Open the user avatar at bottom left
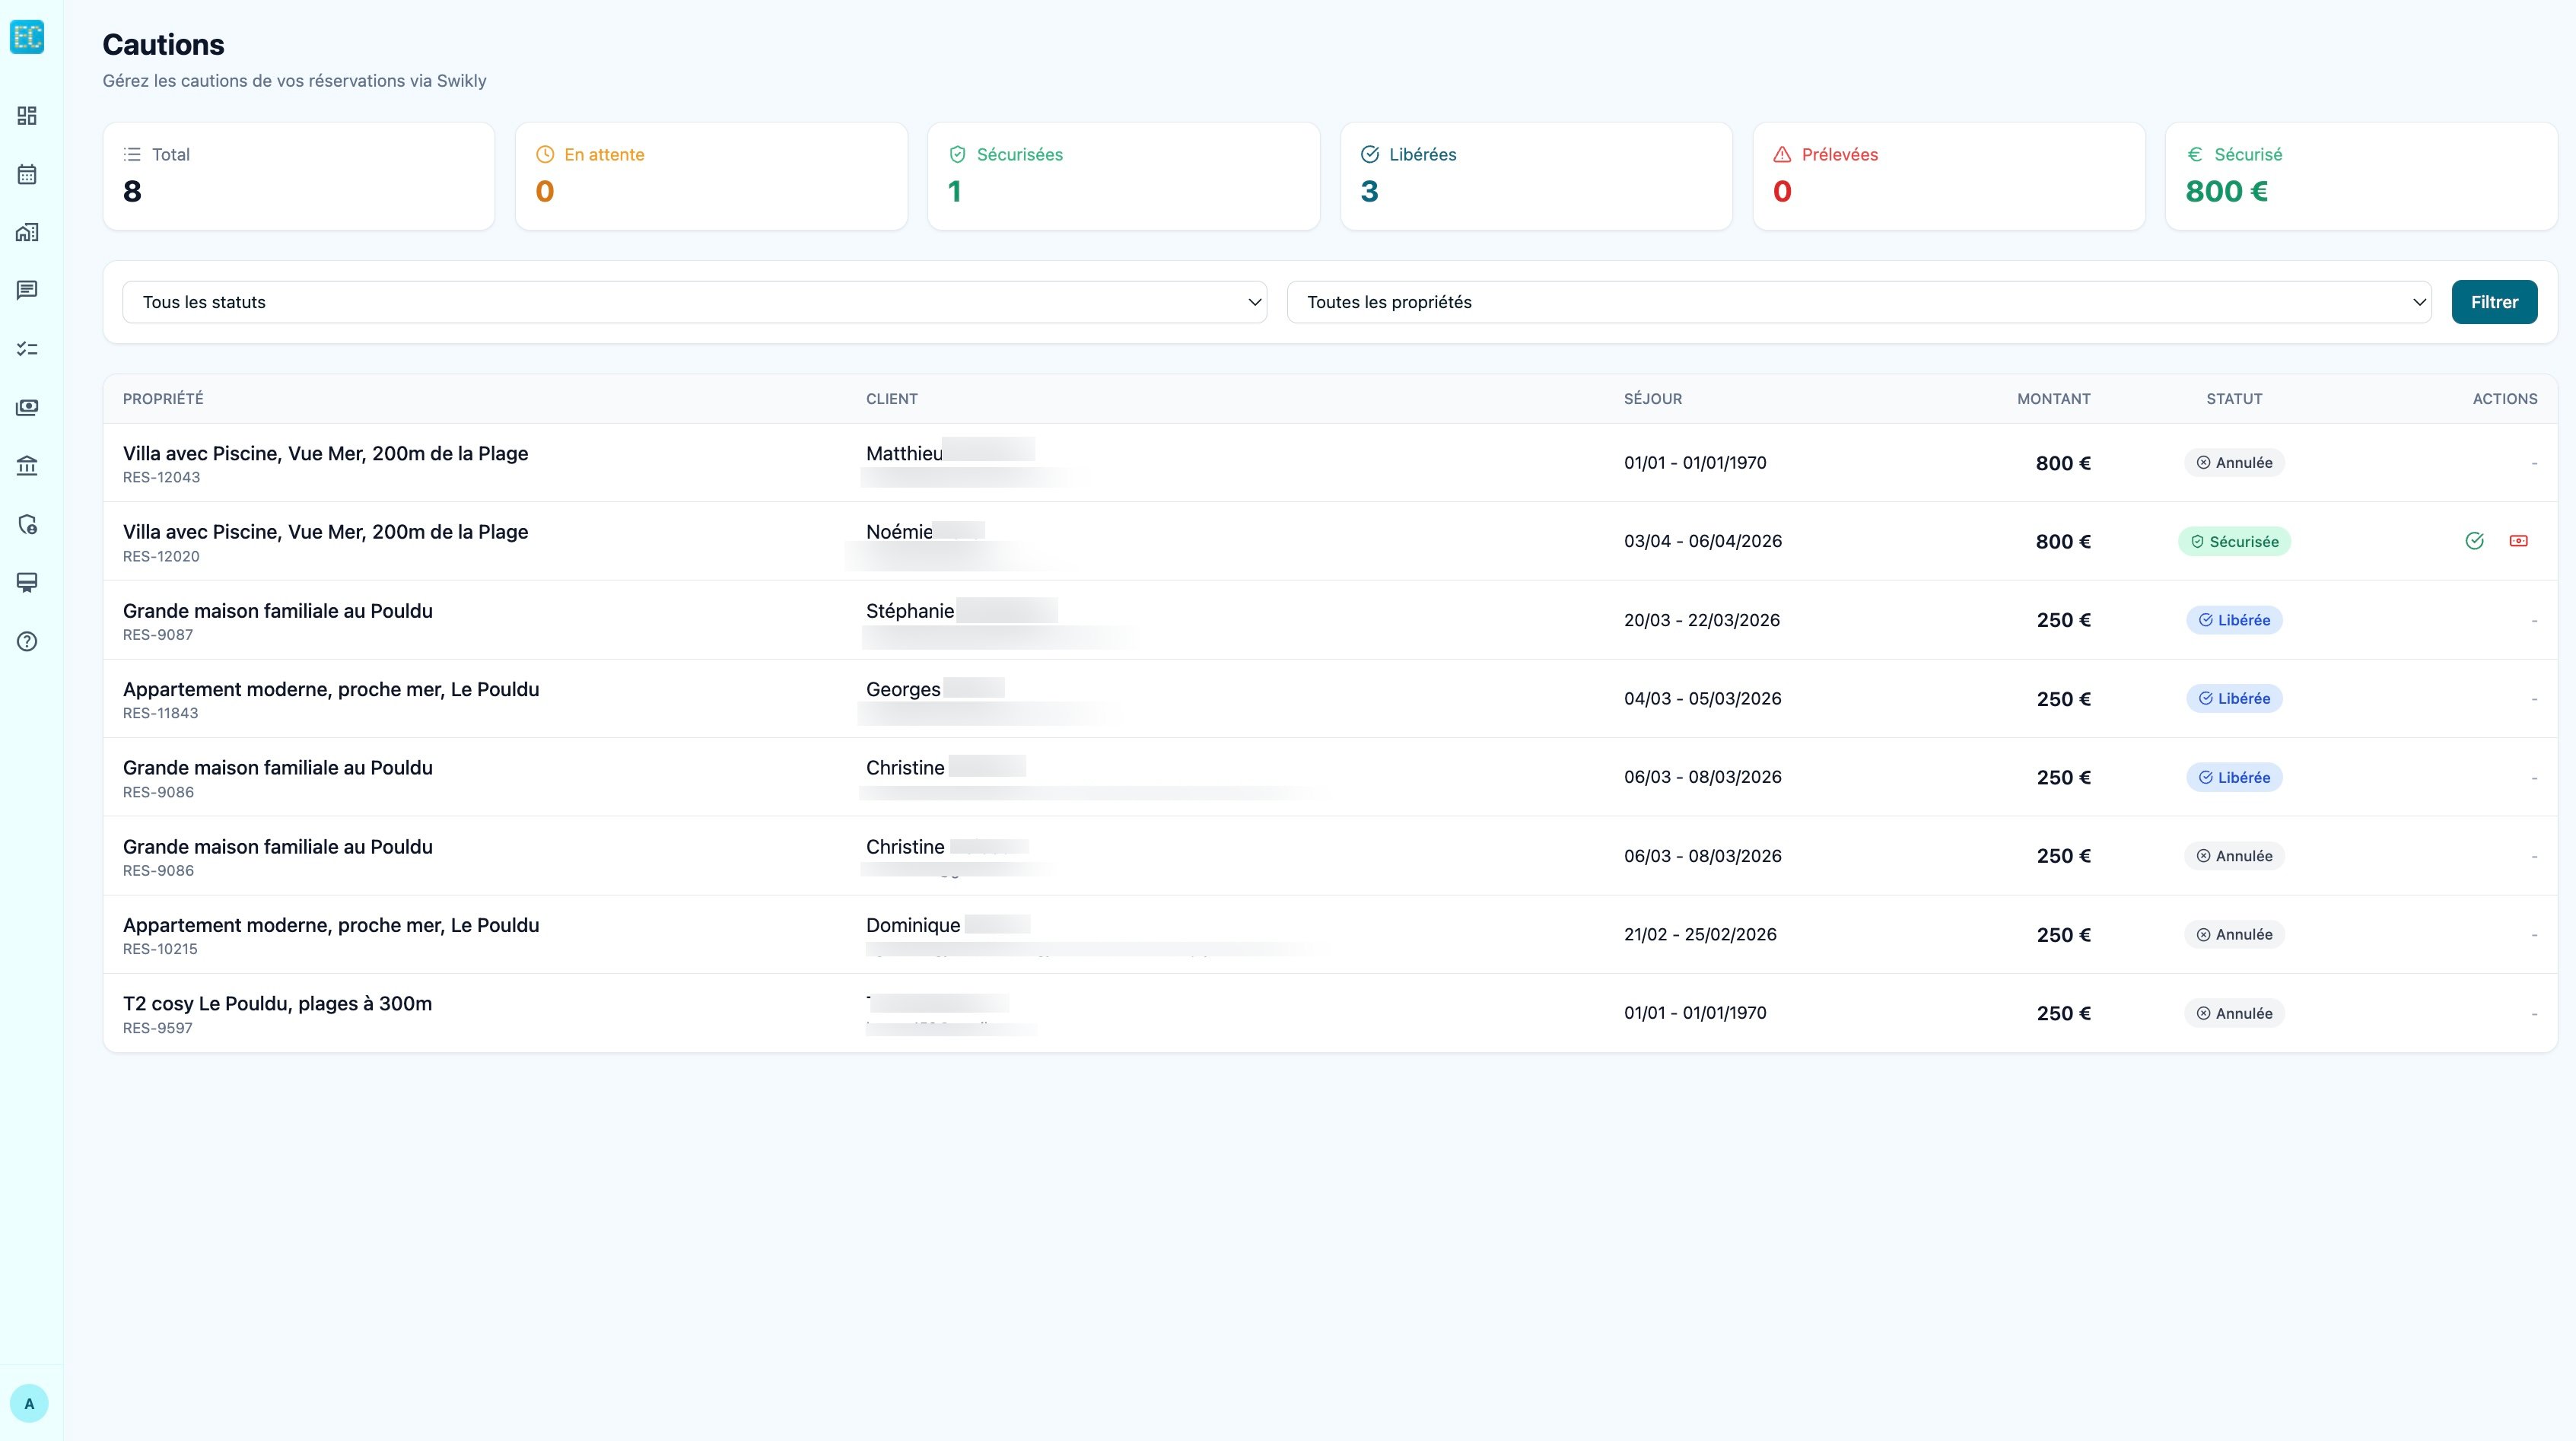2576x1441 pixels. coord(30,1403)
